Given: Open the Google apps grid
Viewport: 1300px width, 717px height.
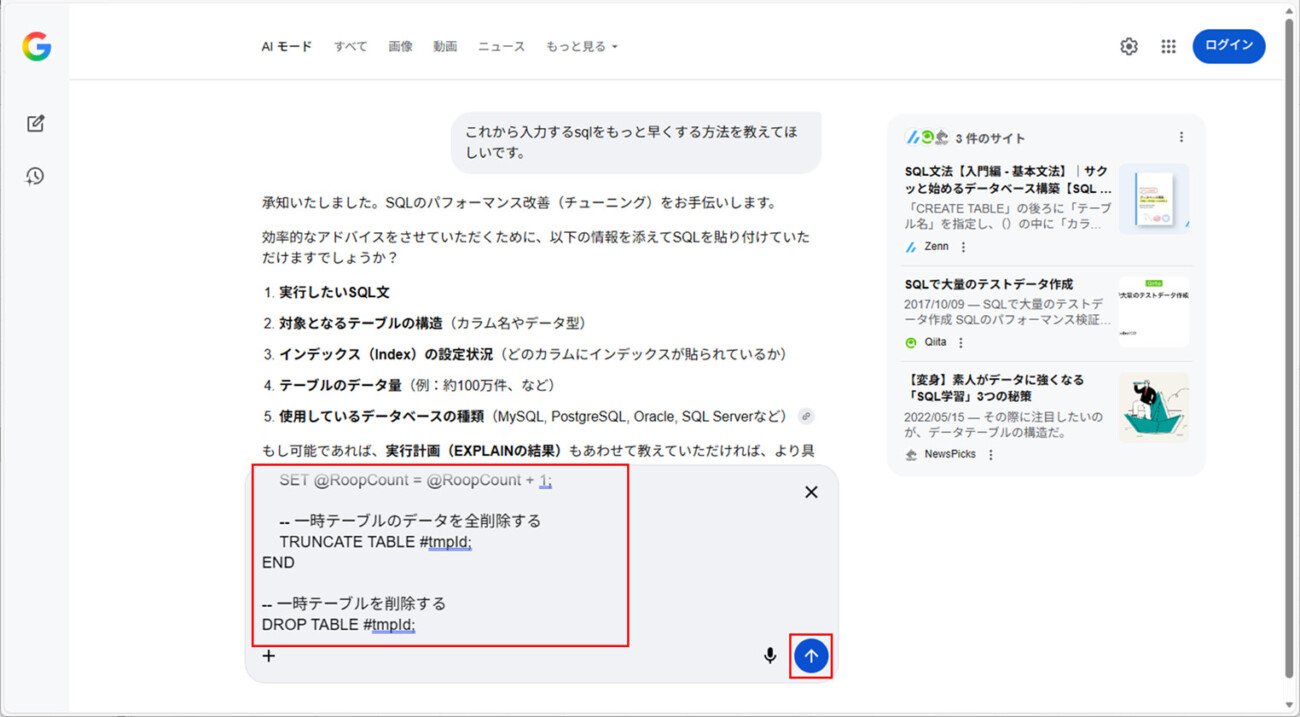Looking at the screenshot, I should [1168, 47].
